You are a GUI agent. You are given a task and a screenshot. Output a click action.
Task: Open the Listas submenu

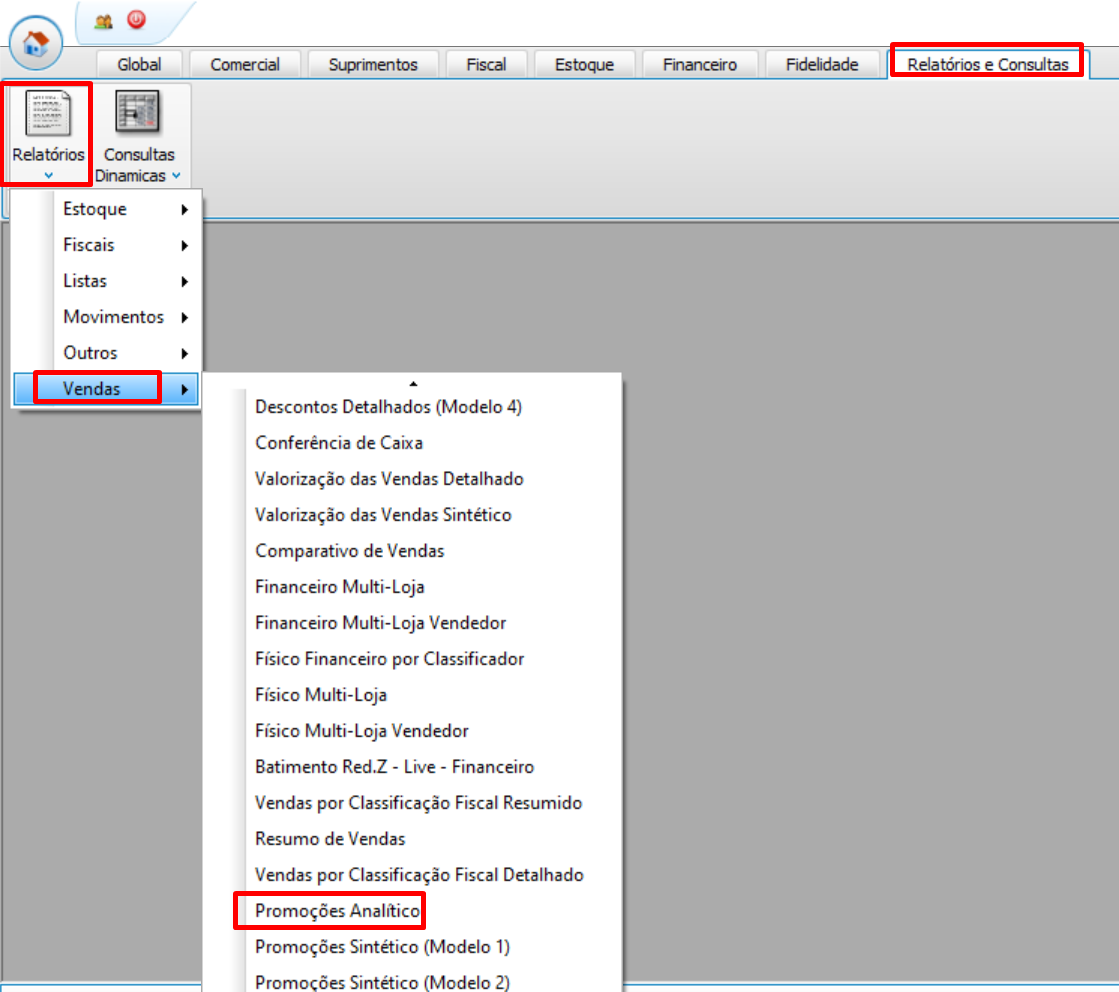107,281
